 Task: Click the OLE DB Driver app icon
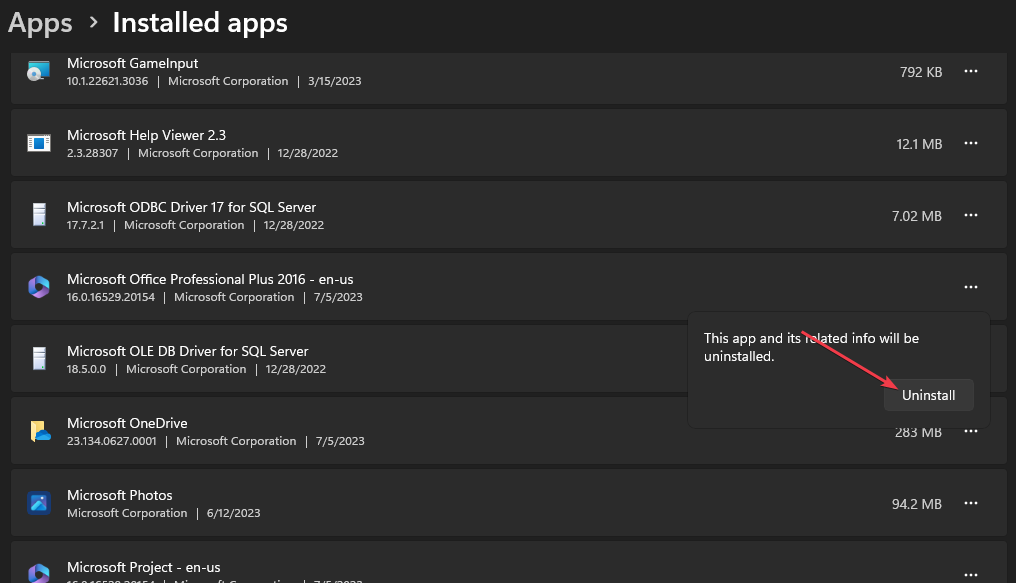tap(39, 359)
